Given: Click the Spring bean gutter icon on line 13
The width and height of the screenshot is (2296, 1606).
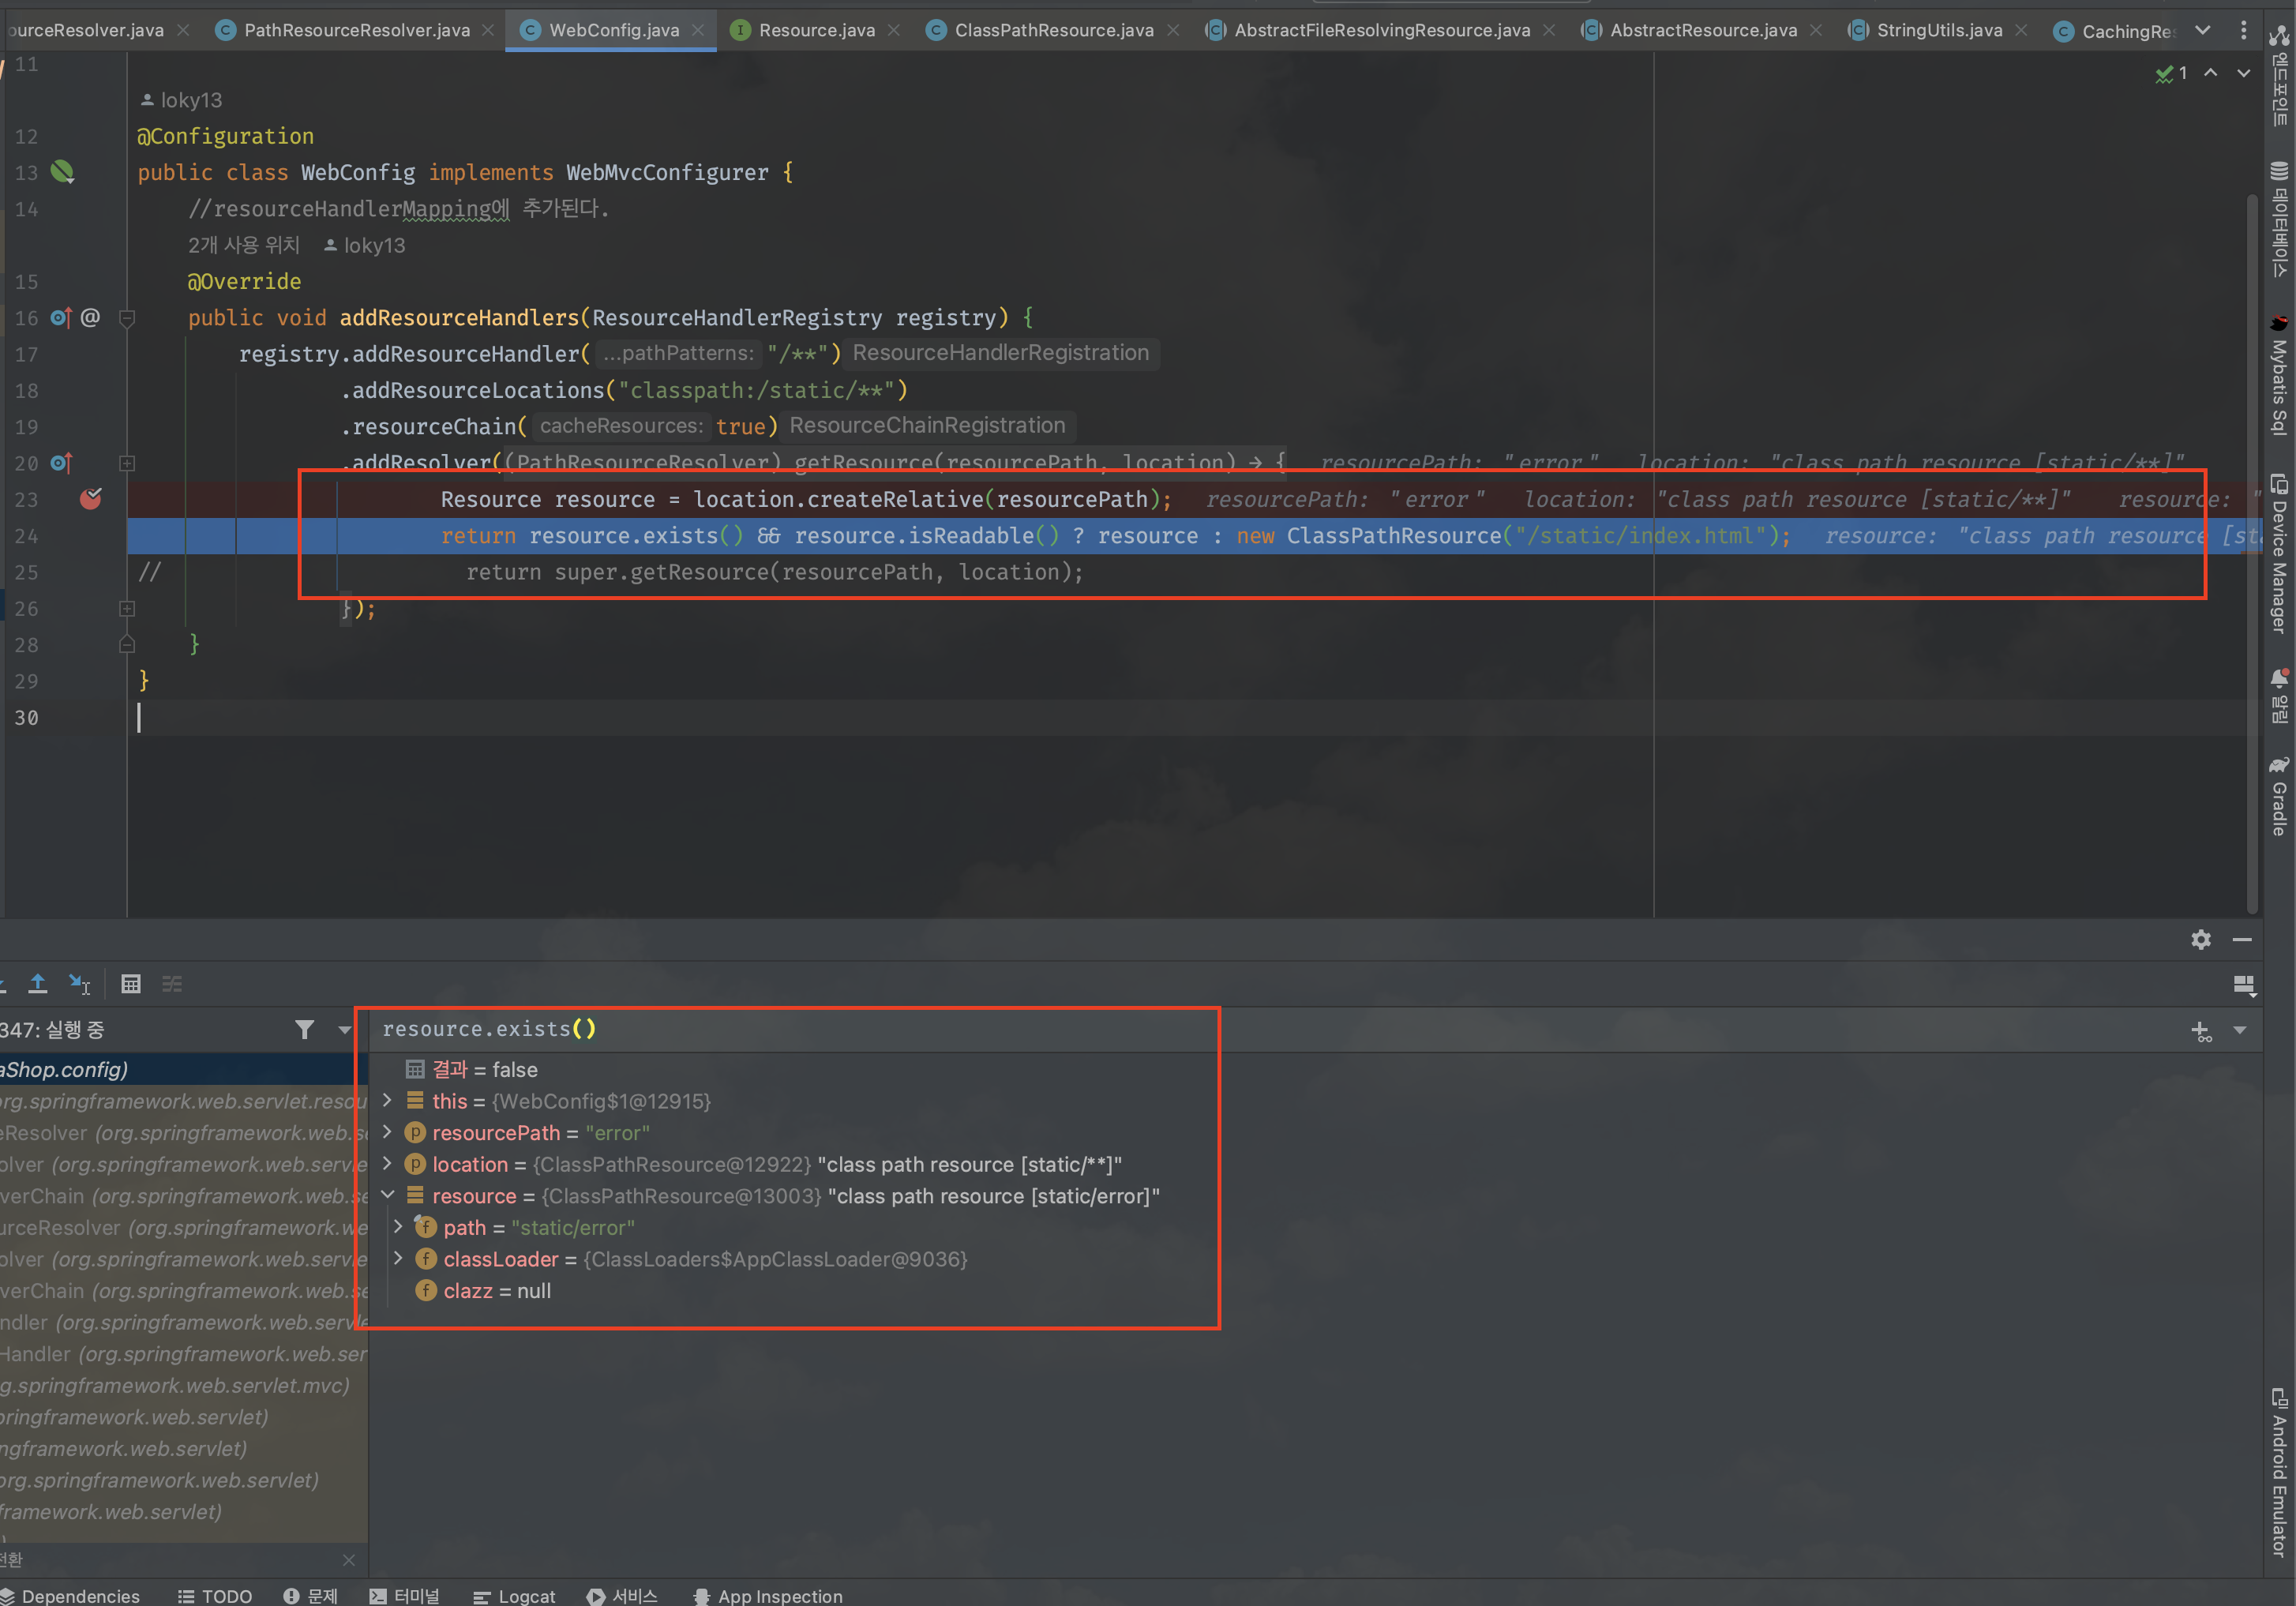Looking at the screenshot, I should tap(62, 172).
